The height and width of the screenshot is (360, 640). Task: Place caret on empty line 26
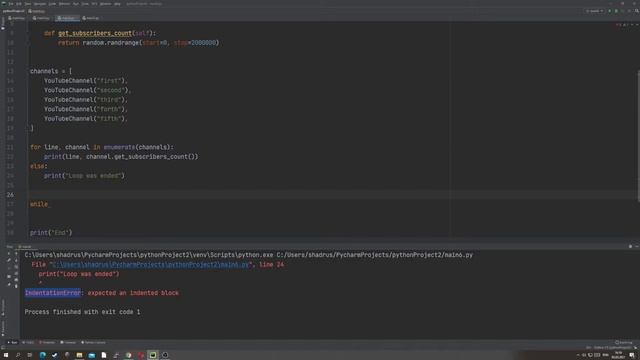333,195
